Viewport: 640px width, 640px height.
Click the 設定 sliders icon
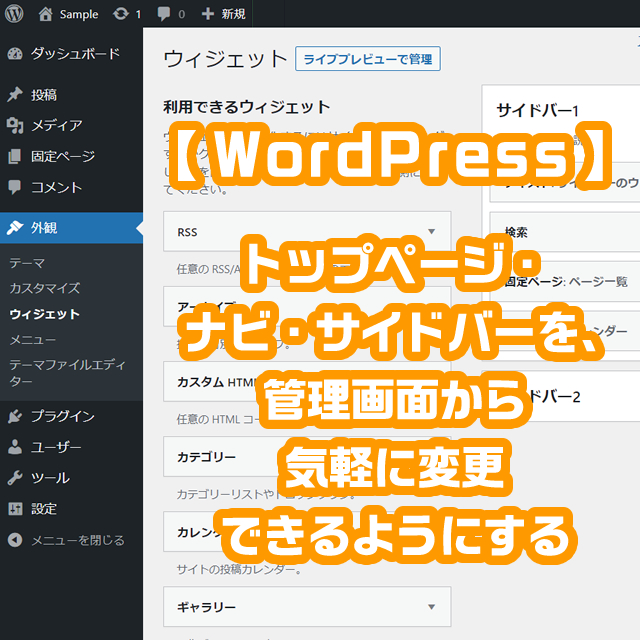[x=15, y=509]
